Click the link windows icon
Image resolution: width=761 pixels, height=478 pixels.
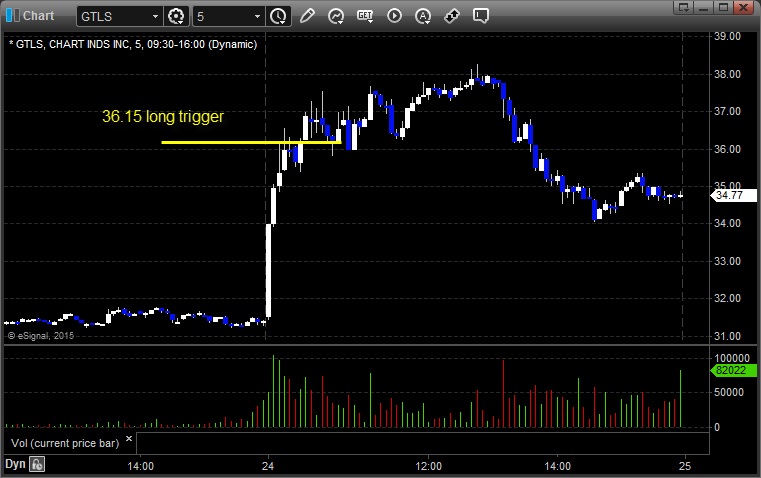pos(452,16)
